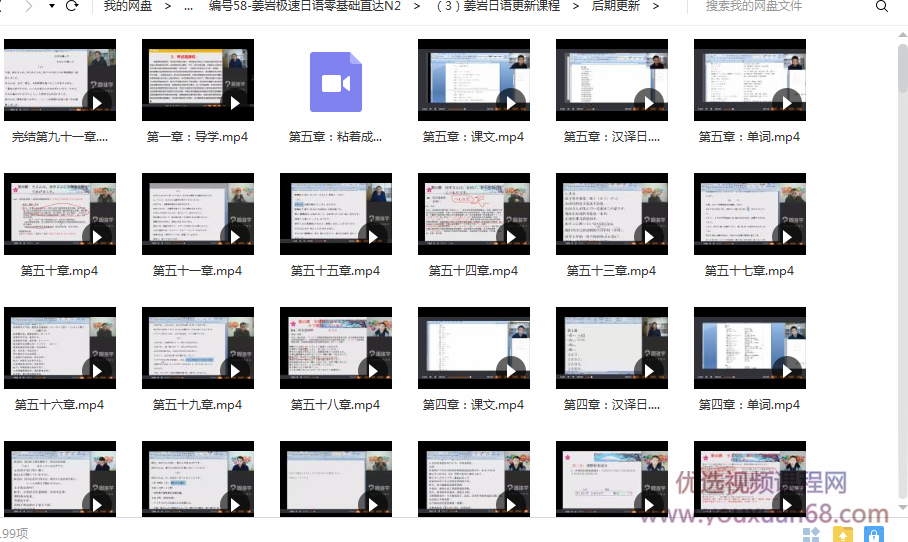Viewport: 908px width, 542px height.
Task: Open the navigation history dropdown arrow
Action: [x=52, y=6]
